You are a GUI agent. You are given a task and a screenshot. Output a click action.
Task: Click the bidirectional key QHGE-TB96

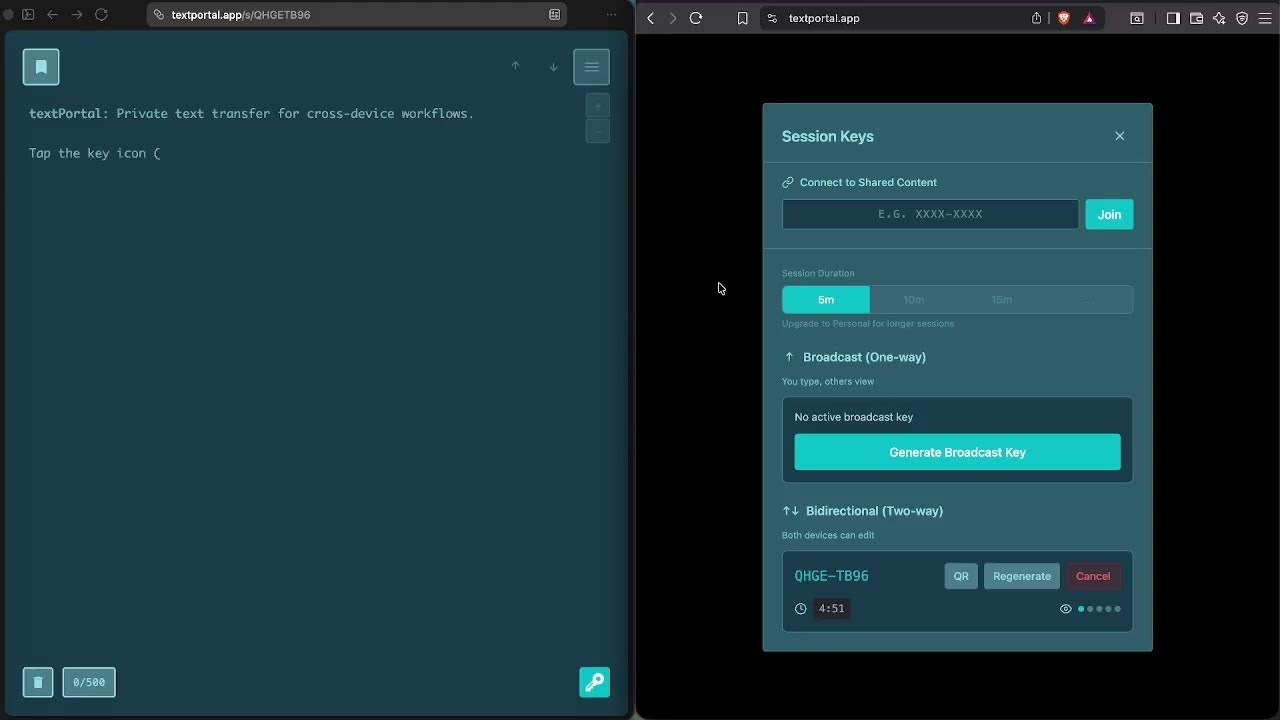pos(831,576)
